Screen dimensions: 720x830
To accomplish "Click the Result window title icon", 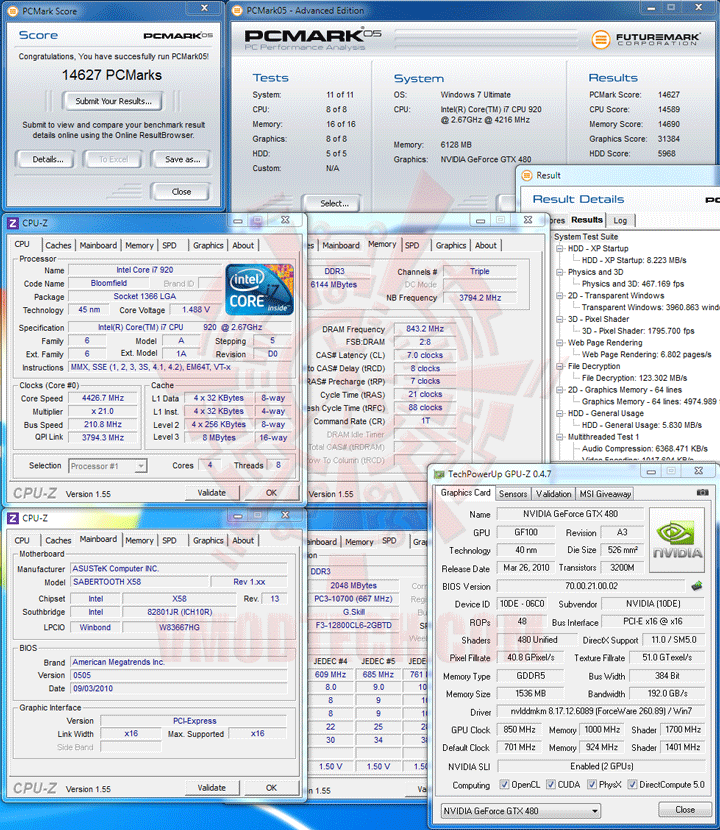I will point(527,175).
